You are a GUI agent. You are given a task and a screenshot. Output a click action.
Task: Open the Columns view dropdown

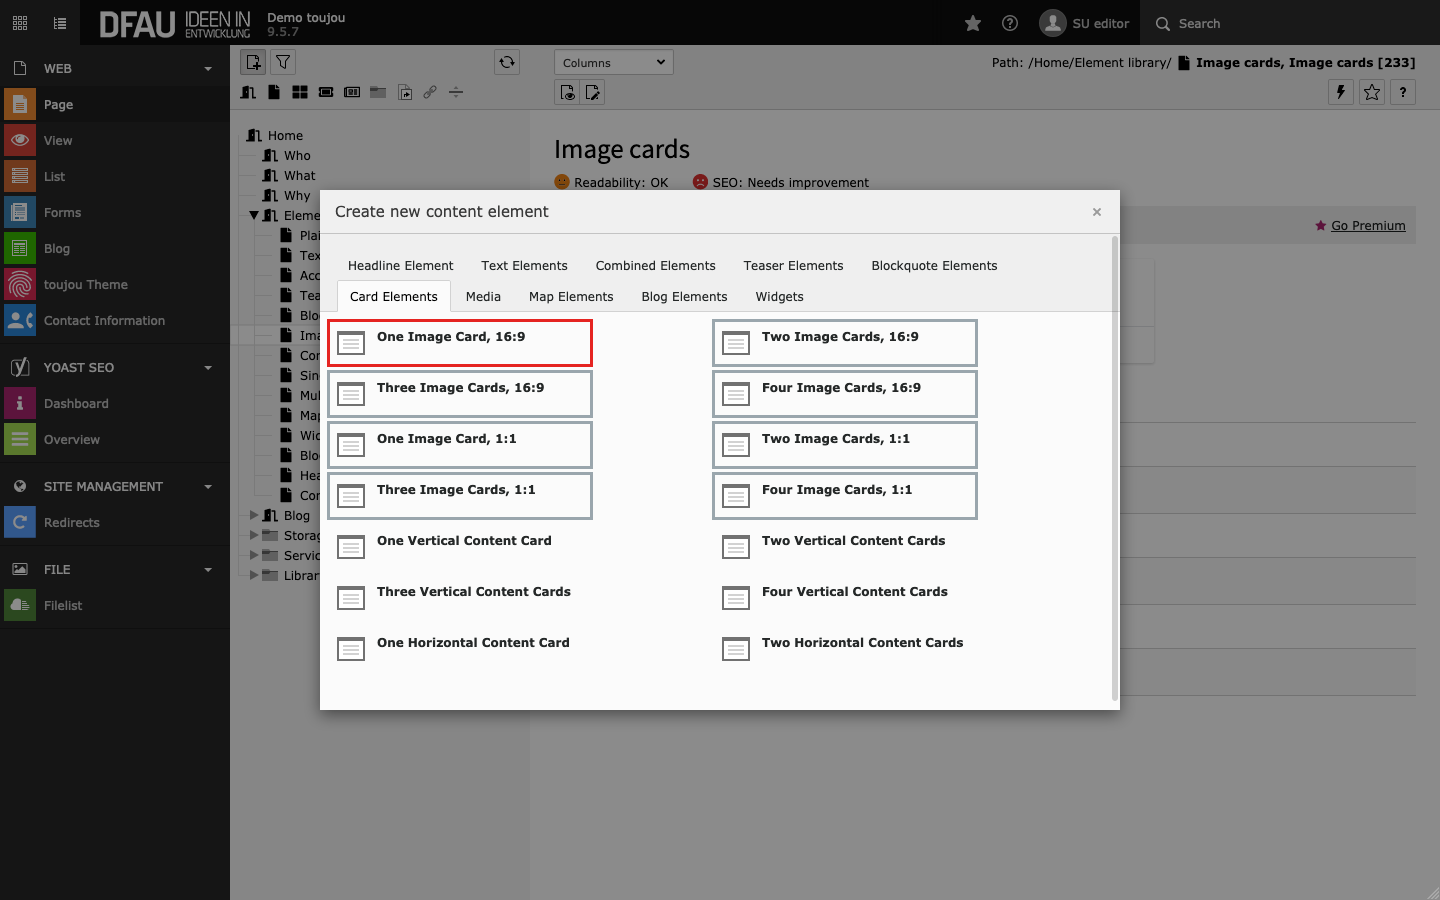[x=613, y=62]
